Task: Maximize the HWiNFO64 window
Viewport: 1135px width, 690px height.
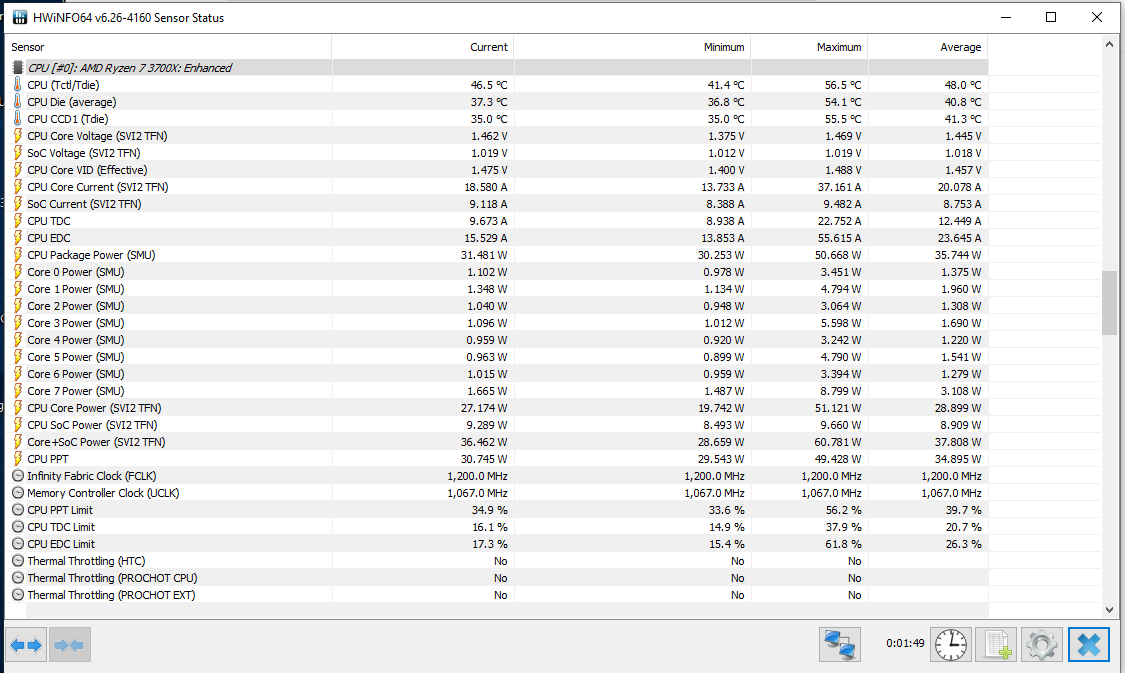Action: pos(1051,17)
